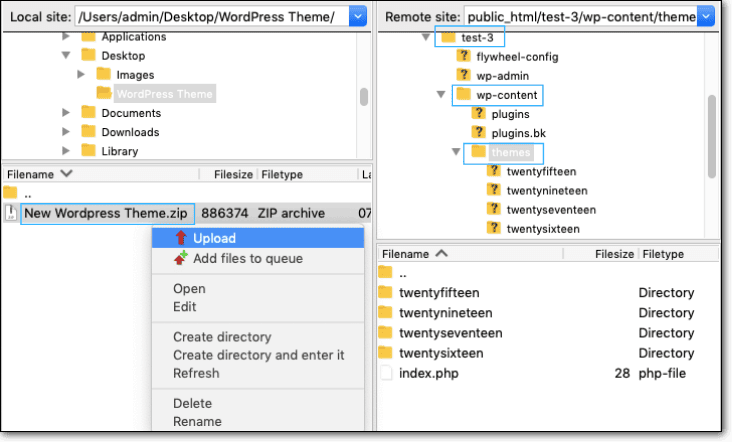Select twentyseventeen in remote file list
732x442 pixels.
coord(450,333)
